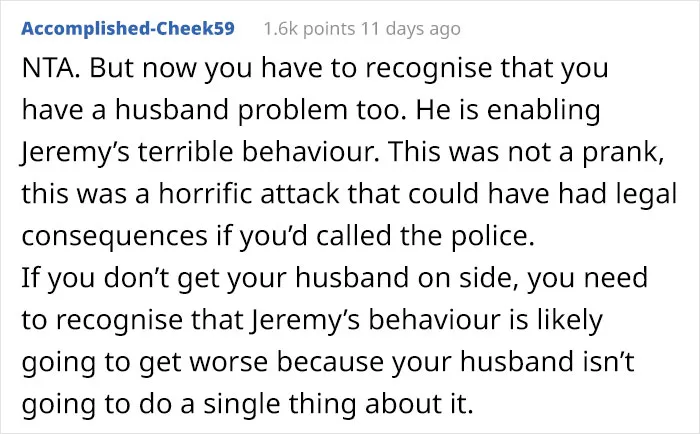Viewport: 700px width, 434px height.
Task: Click the word 'terrible' in the comment
Action: point(185,152)
